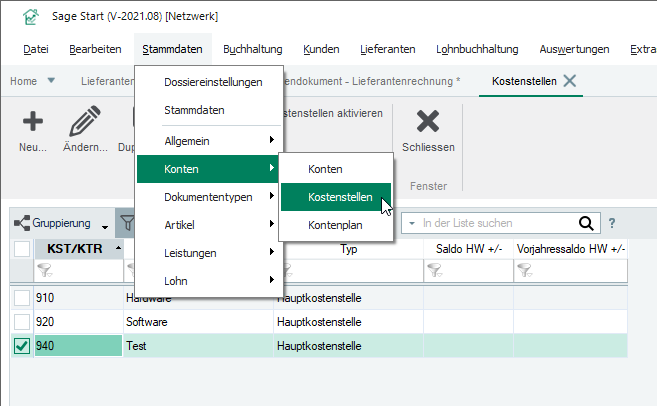The image size is (657, 406).
Task: Select the cell '920'
Action: click(78, 322)
